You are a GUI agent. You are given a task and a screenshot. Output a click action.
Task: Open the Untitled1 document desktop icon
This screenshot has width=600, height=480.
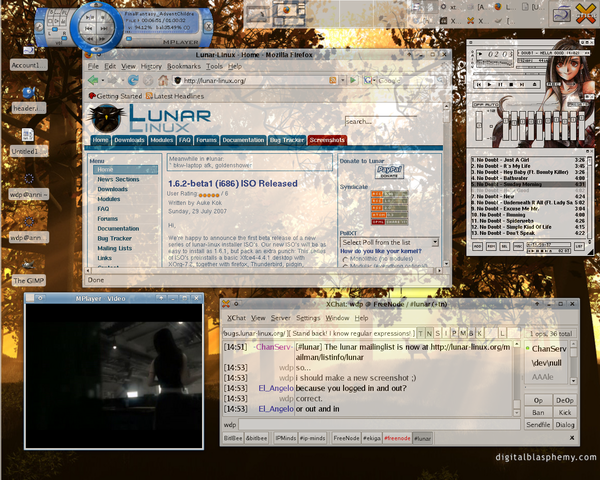29,143
